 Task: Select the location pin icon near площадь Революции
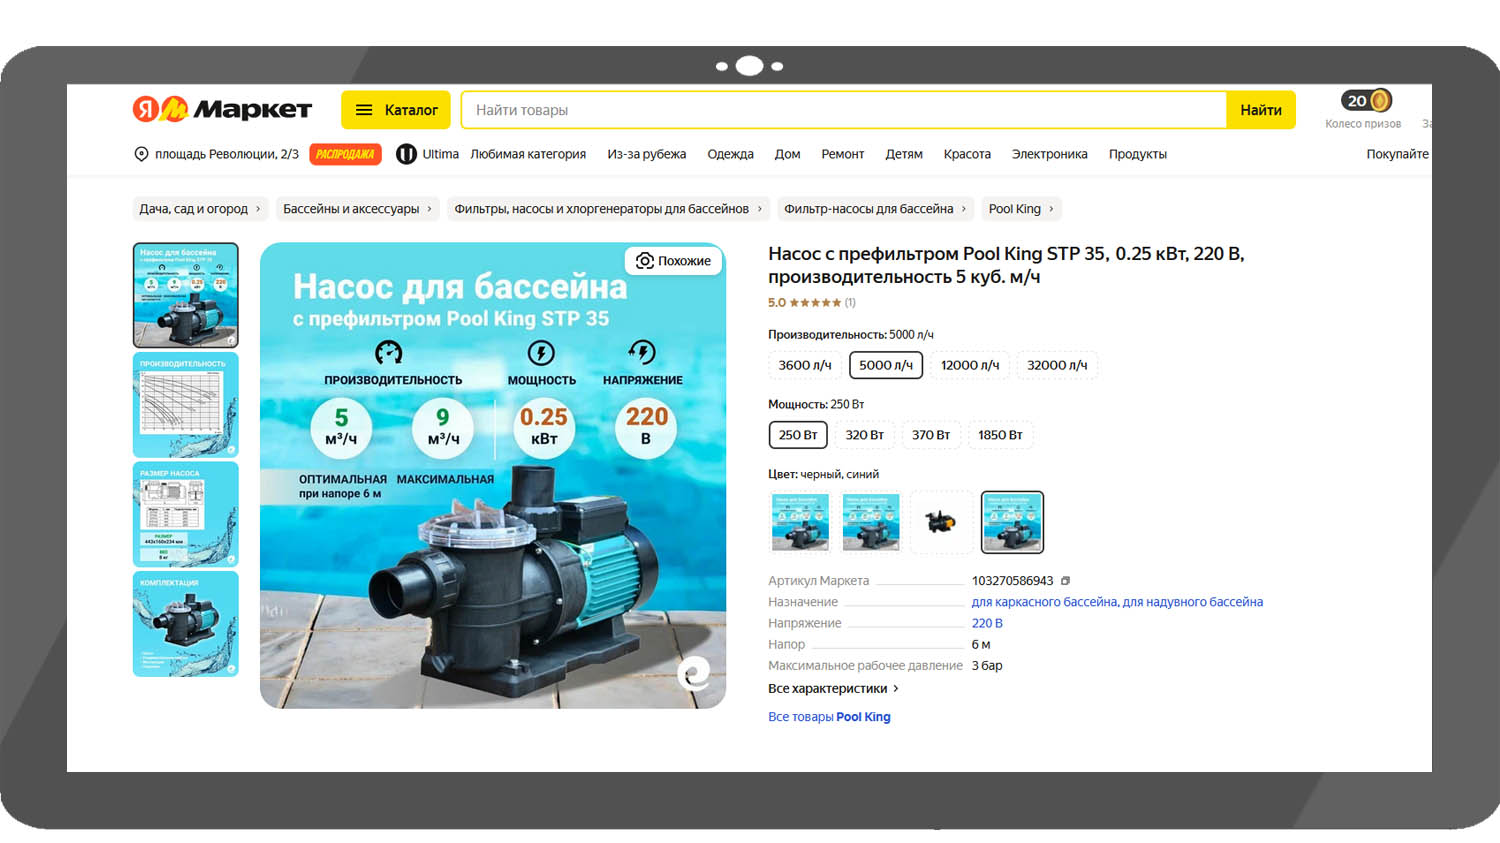pos(141,154)
